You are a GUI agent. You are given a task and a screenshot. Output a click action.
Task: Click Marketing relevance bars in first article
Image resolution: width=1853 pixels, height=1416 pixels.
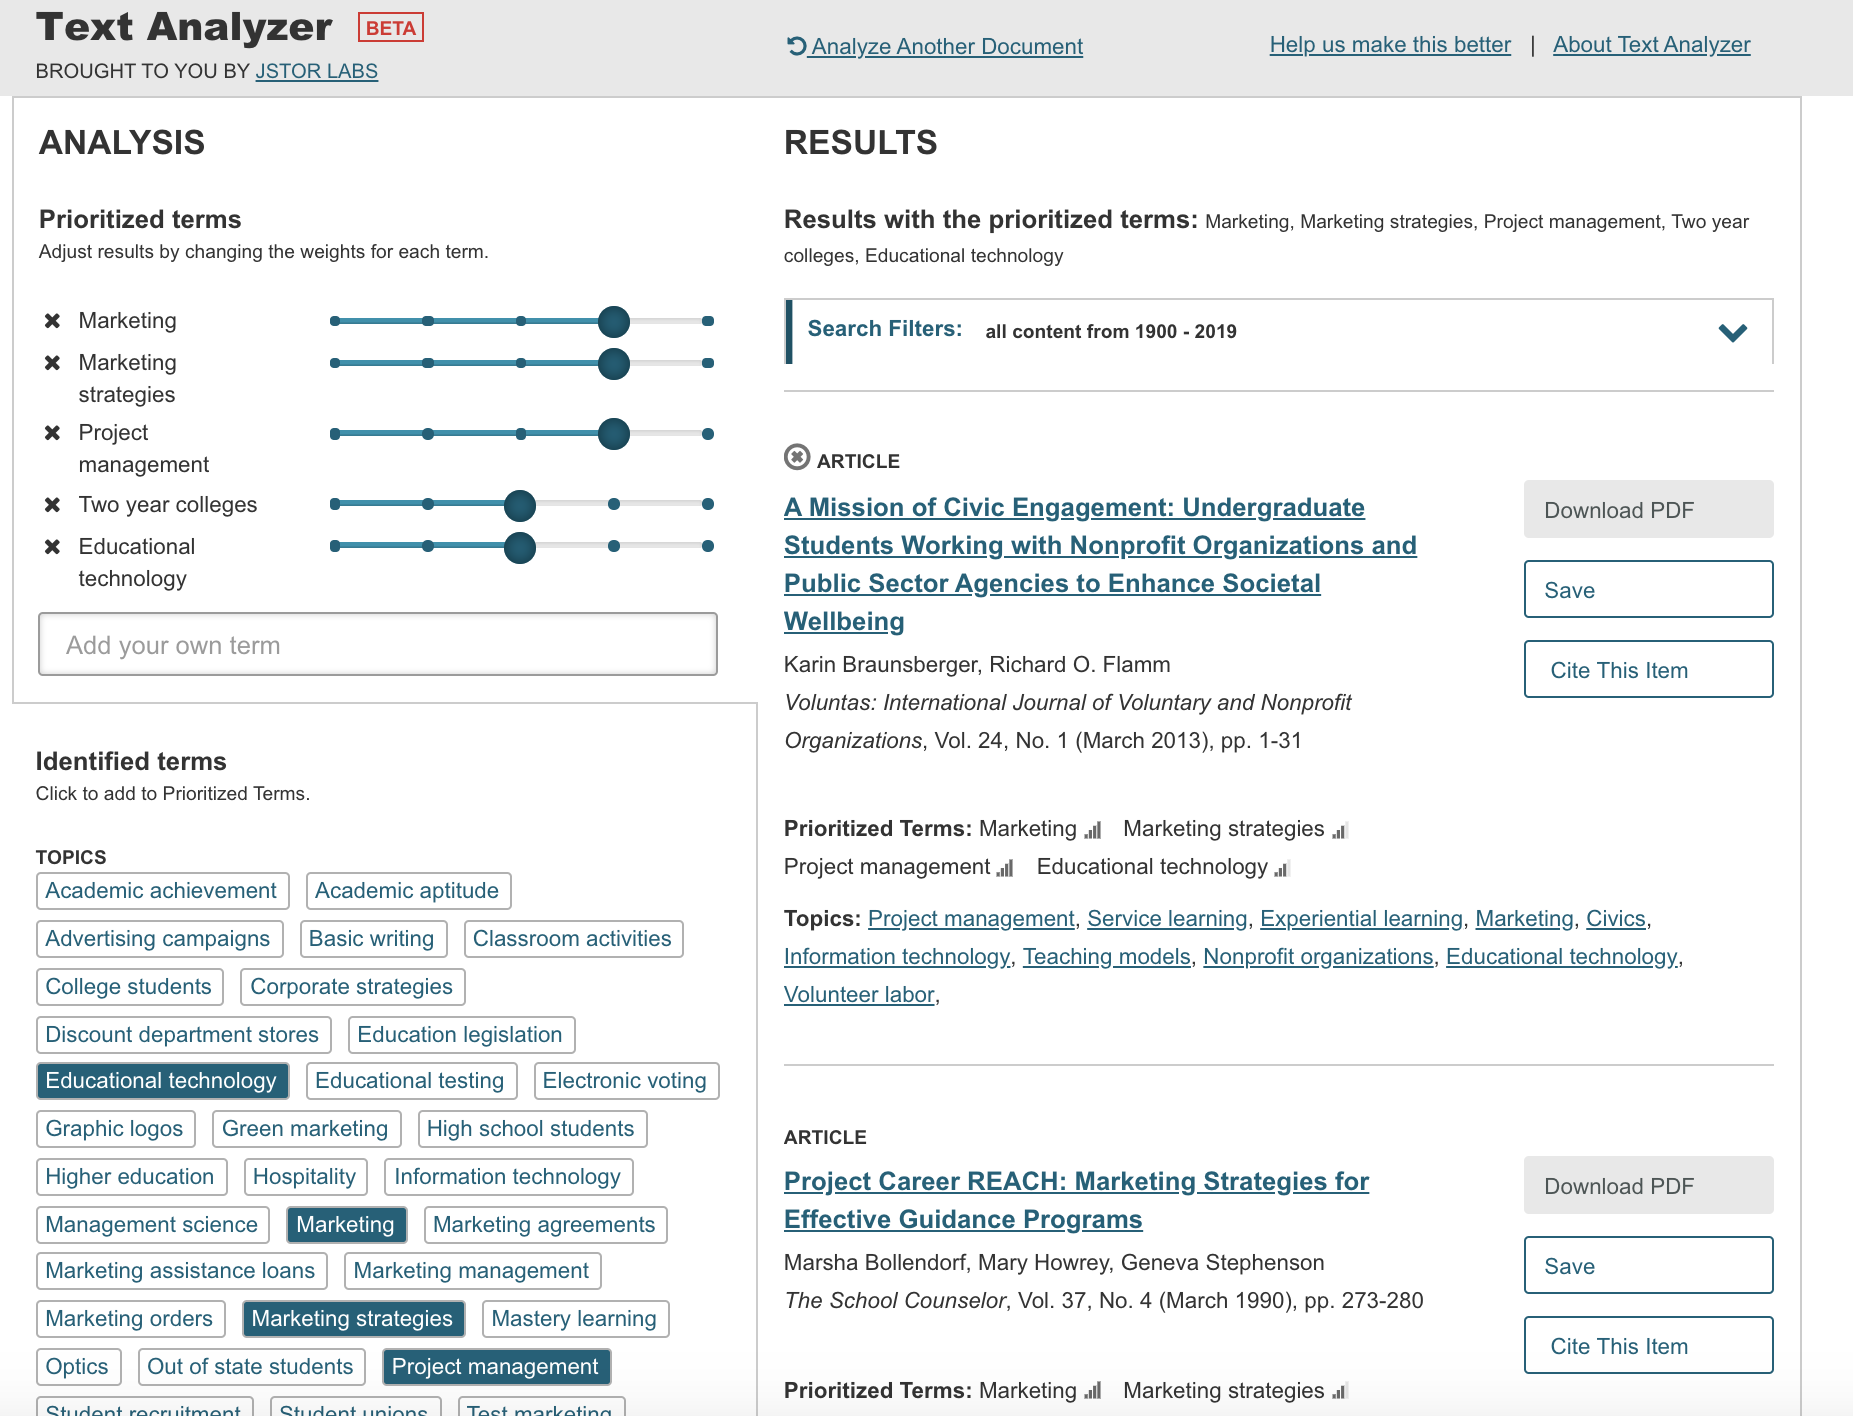(1093, 830)
